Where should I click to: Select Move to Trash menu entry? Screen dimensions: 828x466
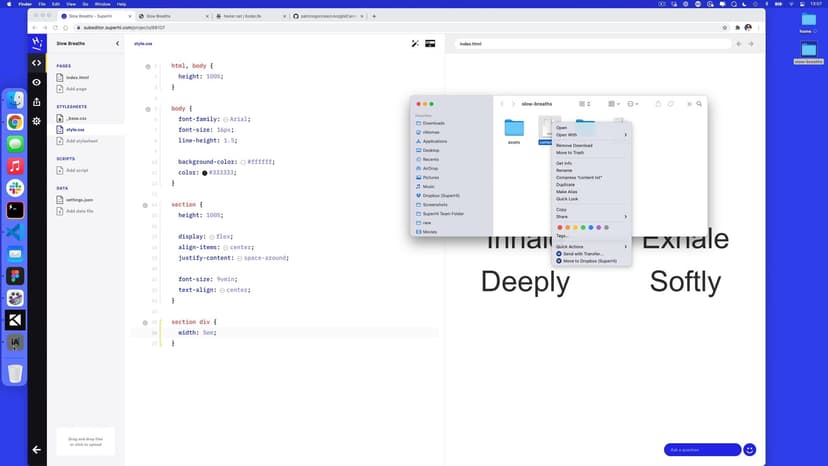(570, 152)
